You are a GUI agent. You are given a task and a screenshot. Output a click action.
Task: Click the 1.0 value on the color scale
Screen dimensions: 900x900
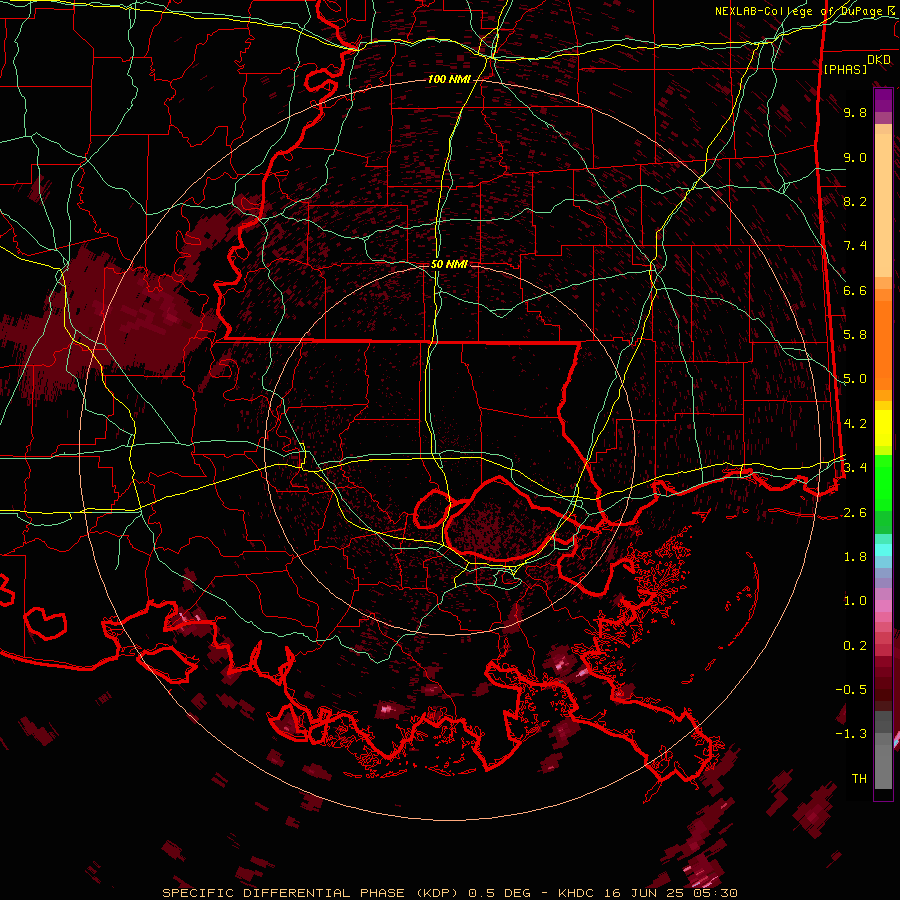[x=855, y=601]
